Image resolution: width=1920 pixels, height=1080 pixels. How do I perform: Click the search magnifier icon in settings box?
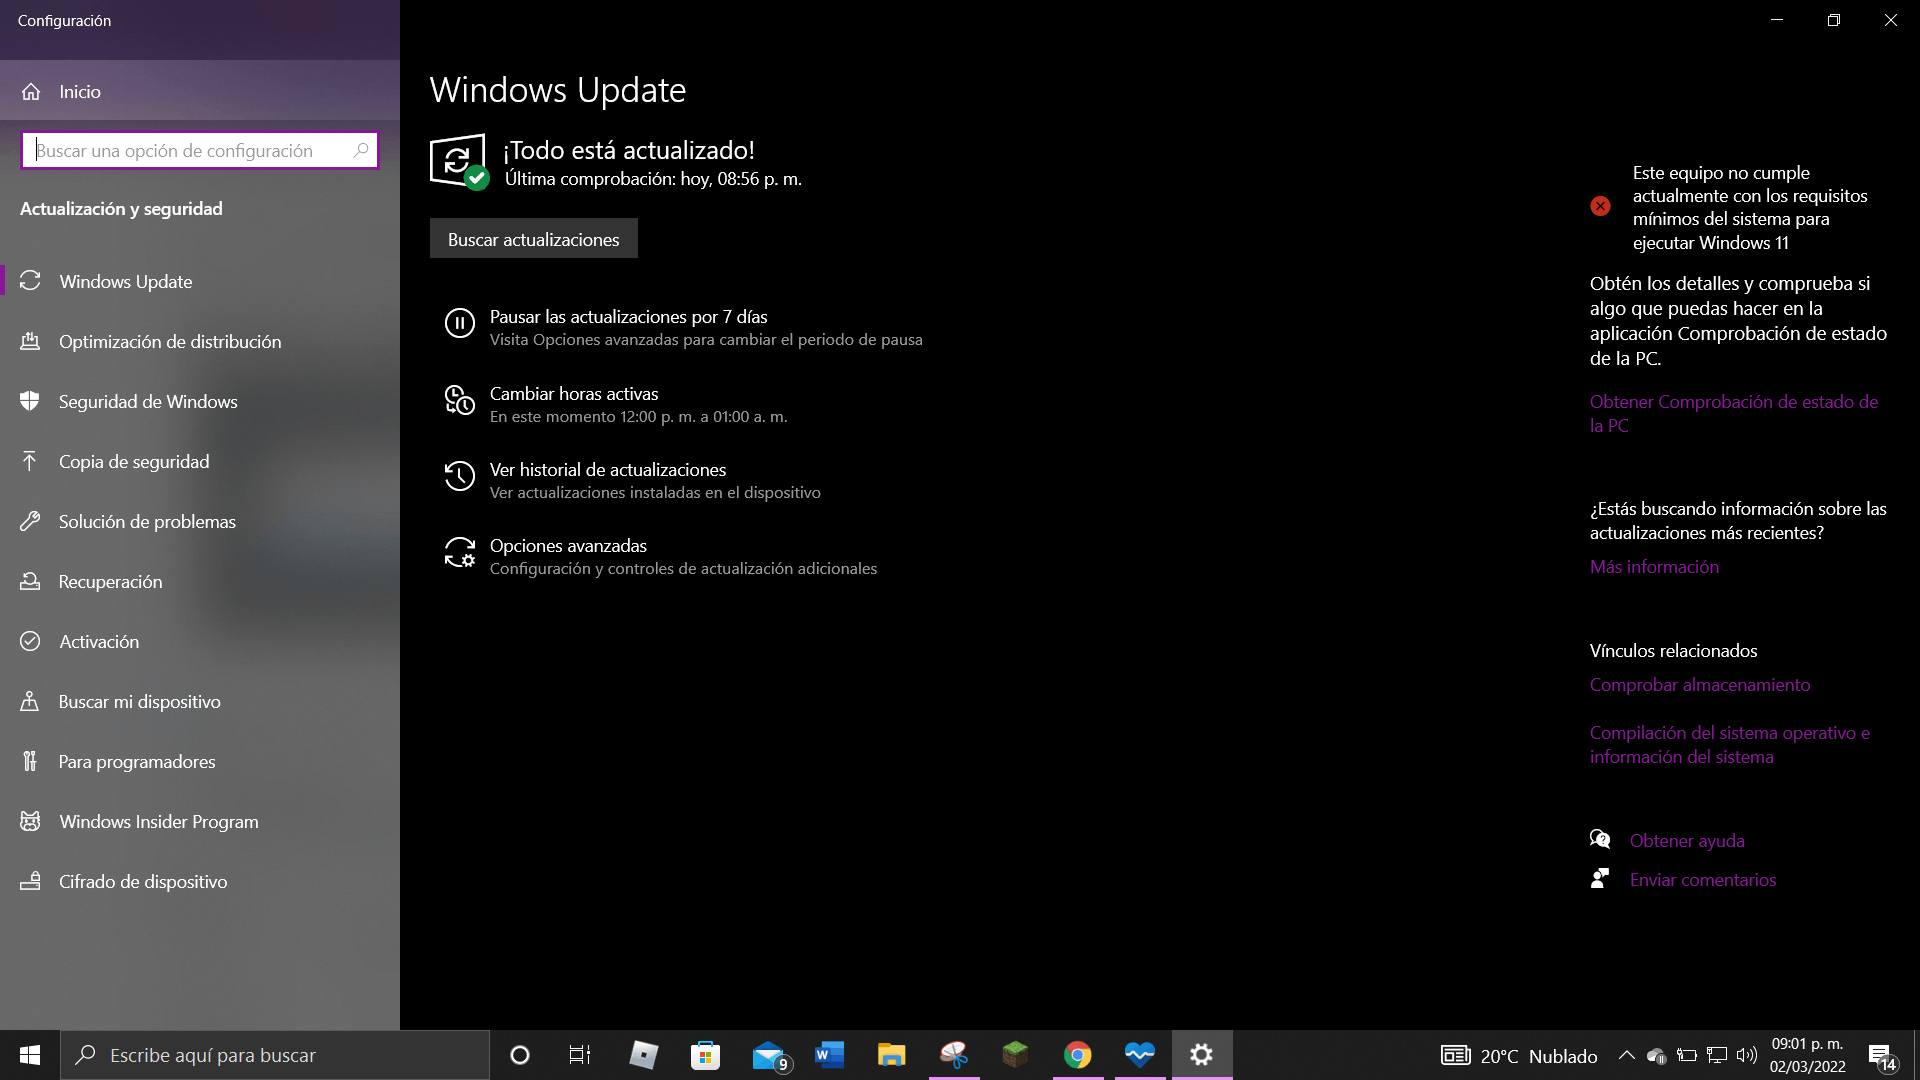click(x=361, y=150)
